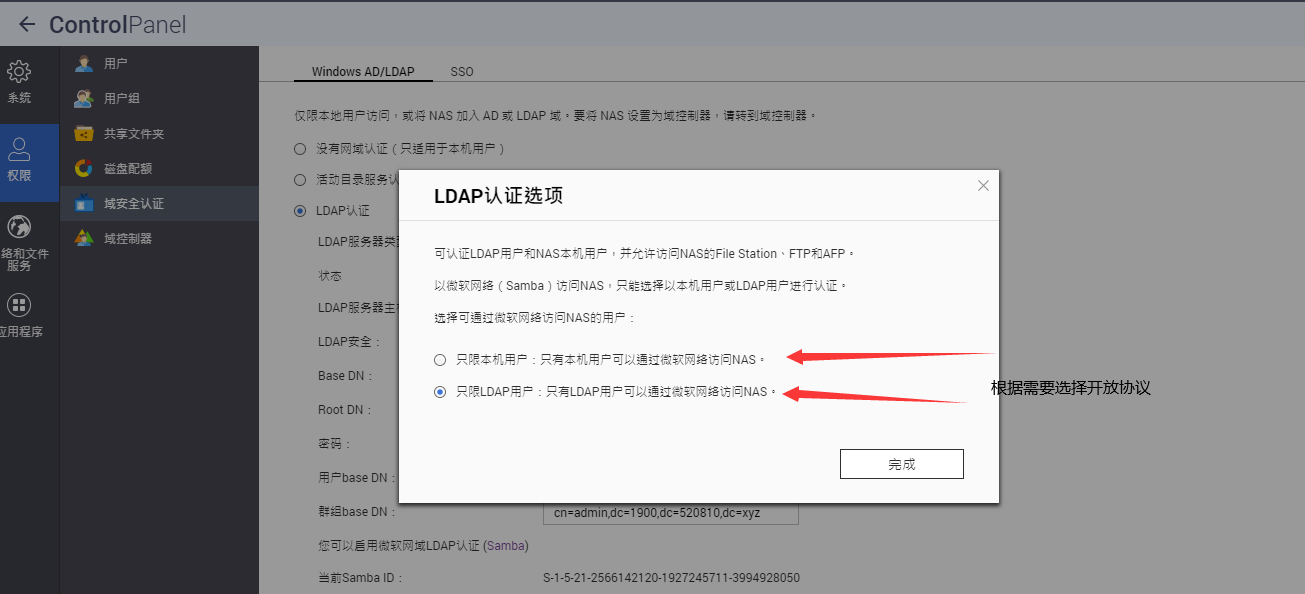Viewport: 1305px width, 594px height.
Task: Switch to the SSO tab
Action: point(462,72)
